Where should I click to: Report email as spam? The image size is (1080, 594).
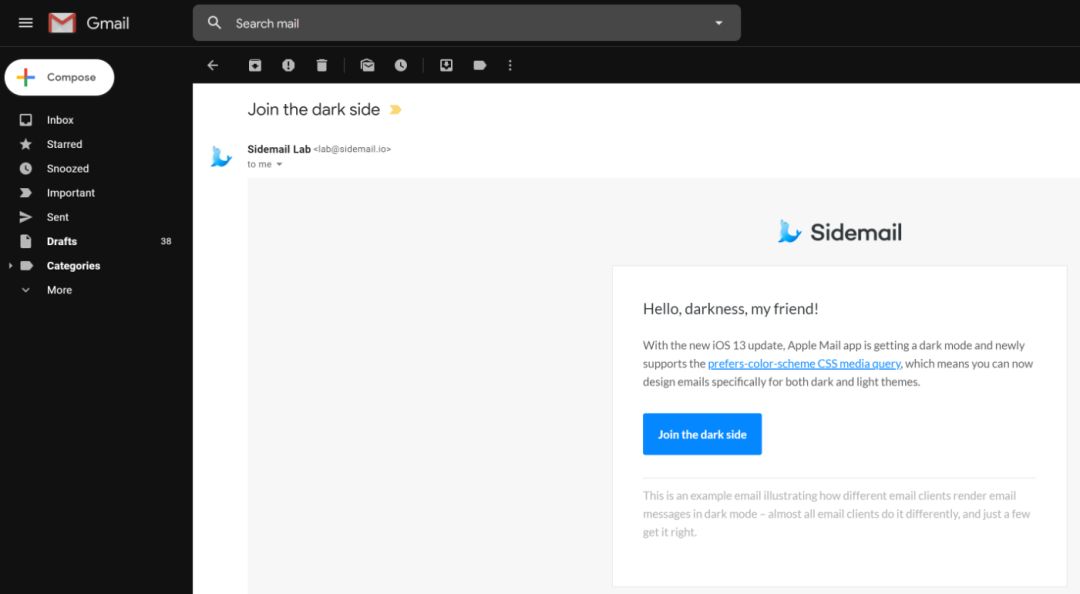[288, 65]
